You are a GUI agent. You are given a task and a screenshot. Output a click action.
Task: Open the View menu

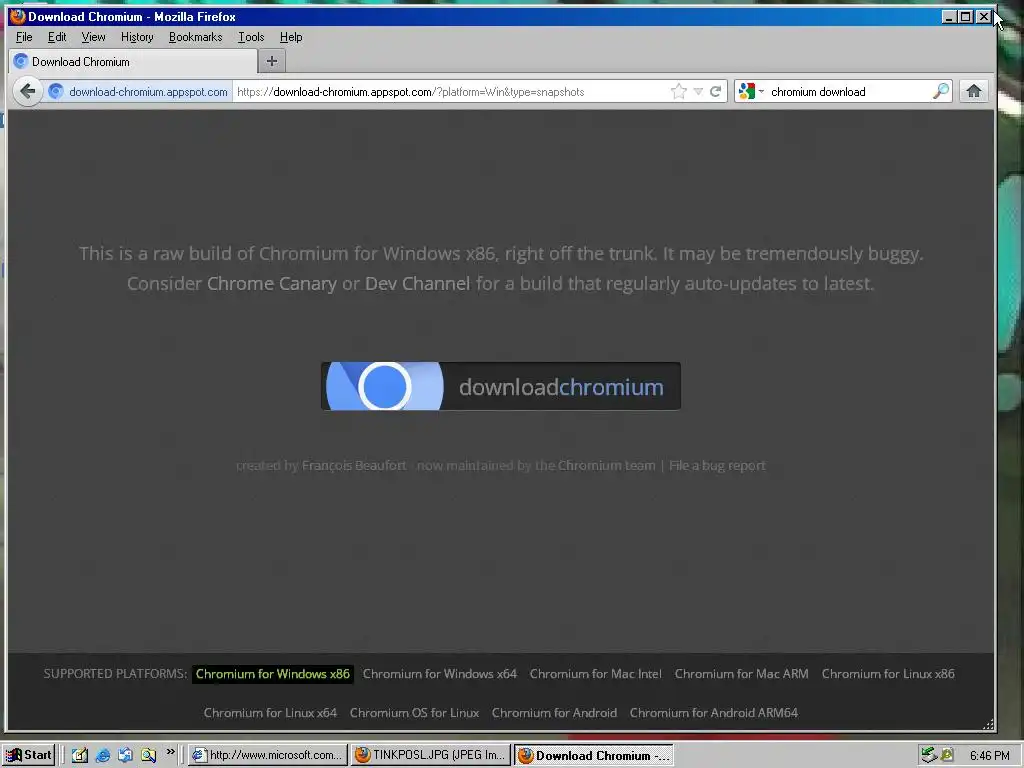coord(93,37)
